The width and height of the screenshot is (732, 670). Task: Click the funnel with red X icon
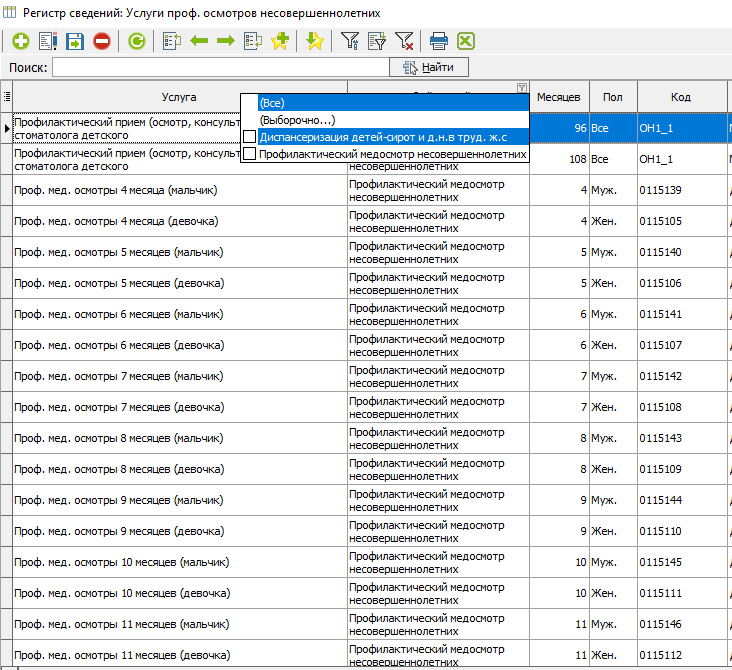[404, 41]
